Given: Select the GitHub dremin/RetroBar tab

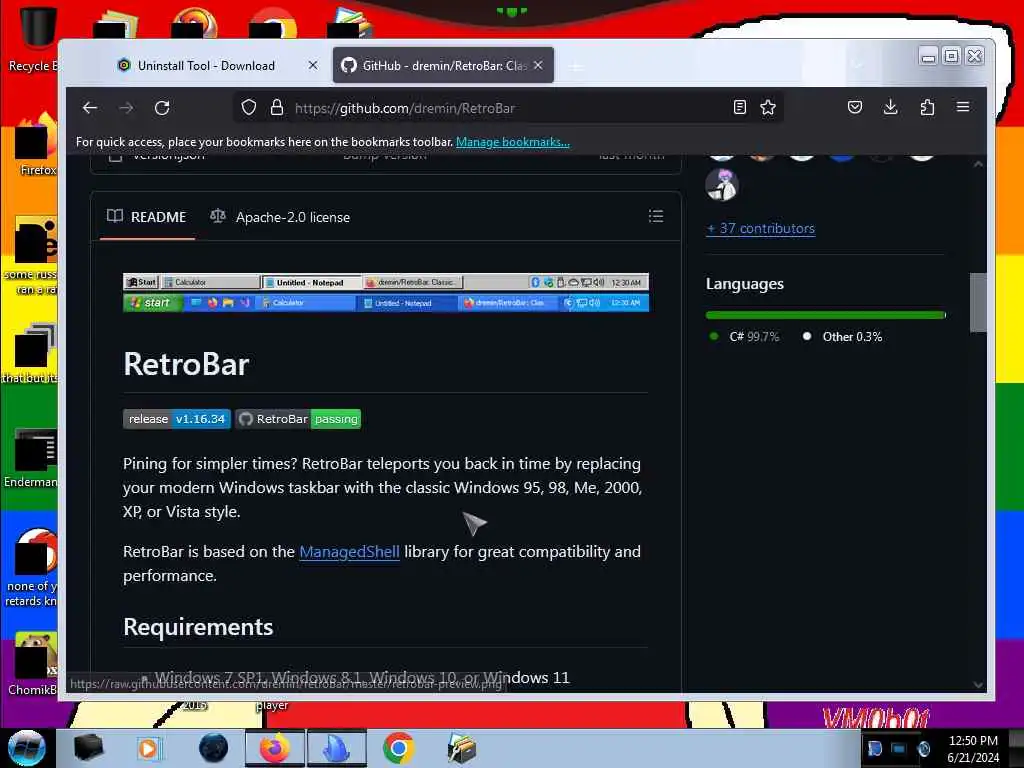Looking at the screenshot, I should 443,65.
